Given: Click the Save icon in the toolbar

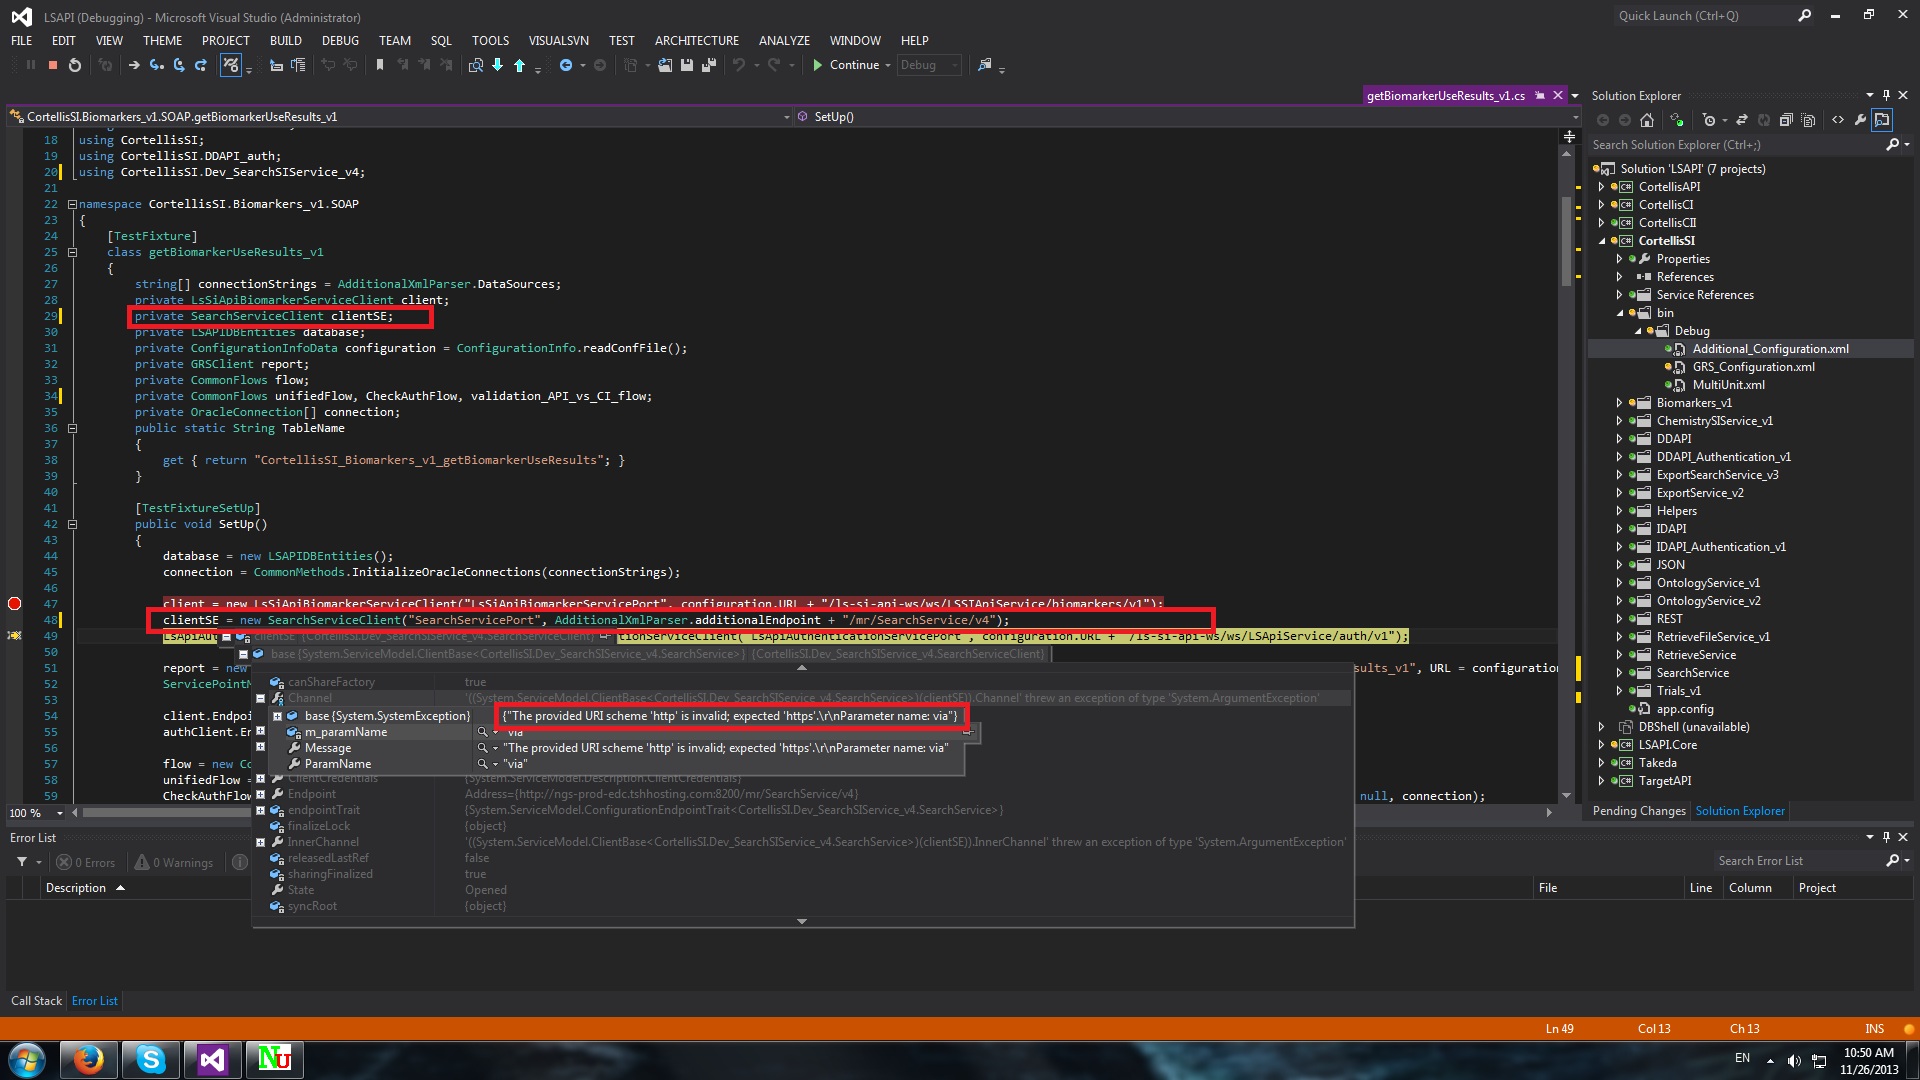Looking at the screenshot, I should [x=687, y=65].
